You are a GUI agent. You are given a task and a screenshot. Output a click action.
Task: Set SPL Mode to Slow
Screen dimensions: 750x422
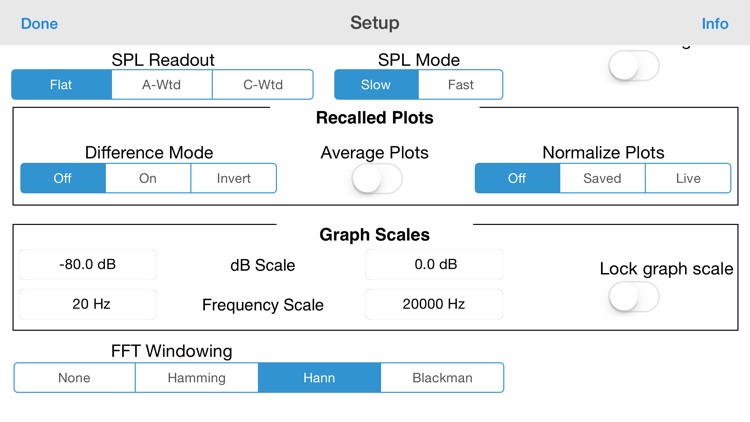pyautogui.click(x=376, y=85)
